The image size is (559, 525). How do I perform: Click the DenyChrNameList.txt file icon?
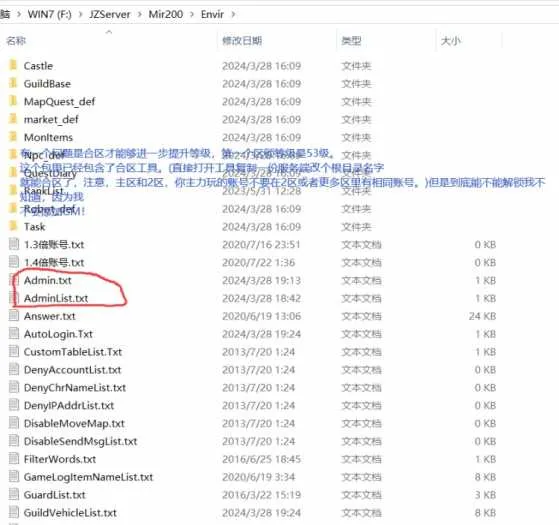(14, 387)
